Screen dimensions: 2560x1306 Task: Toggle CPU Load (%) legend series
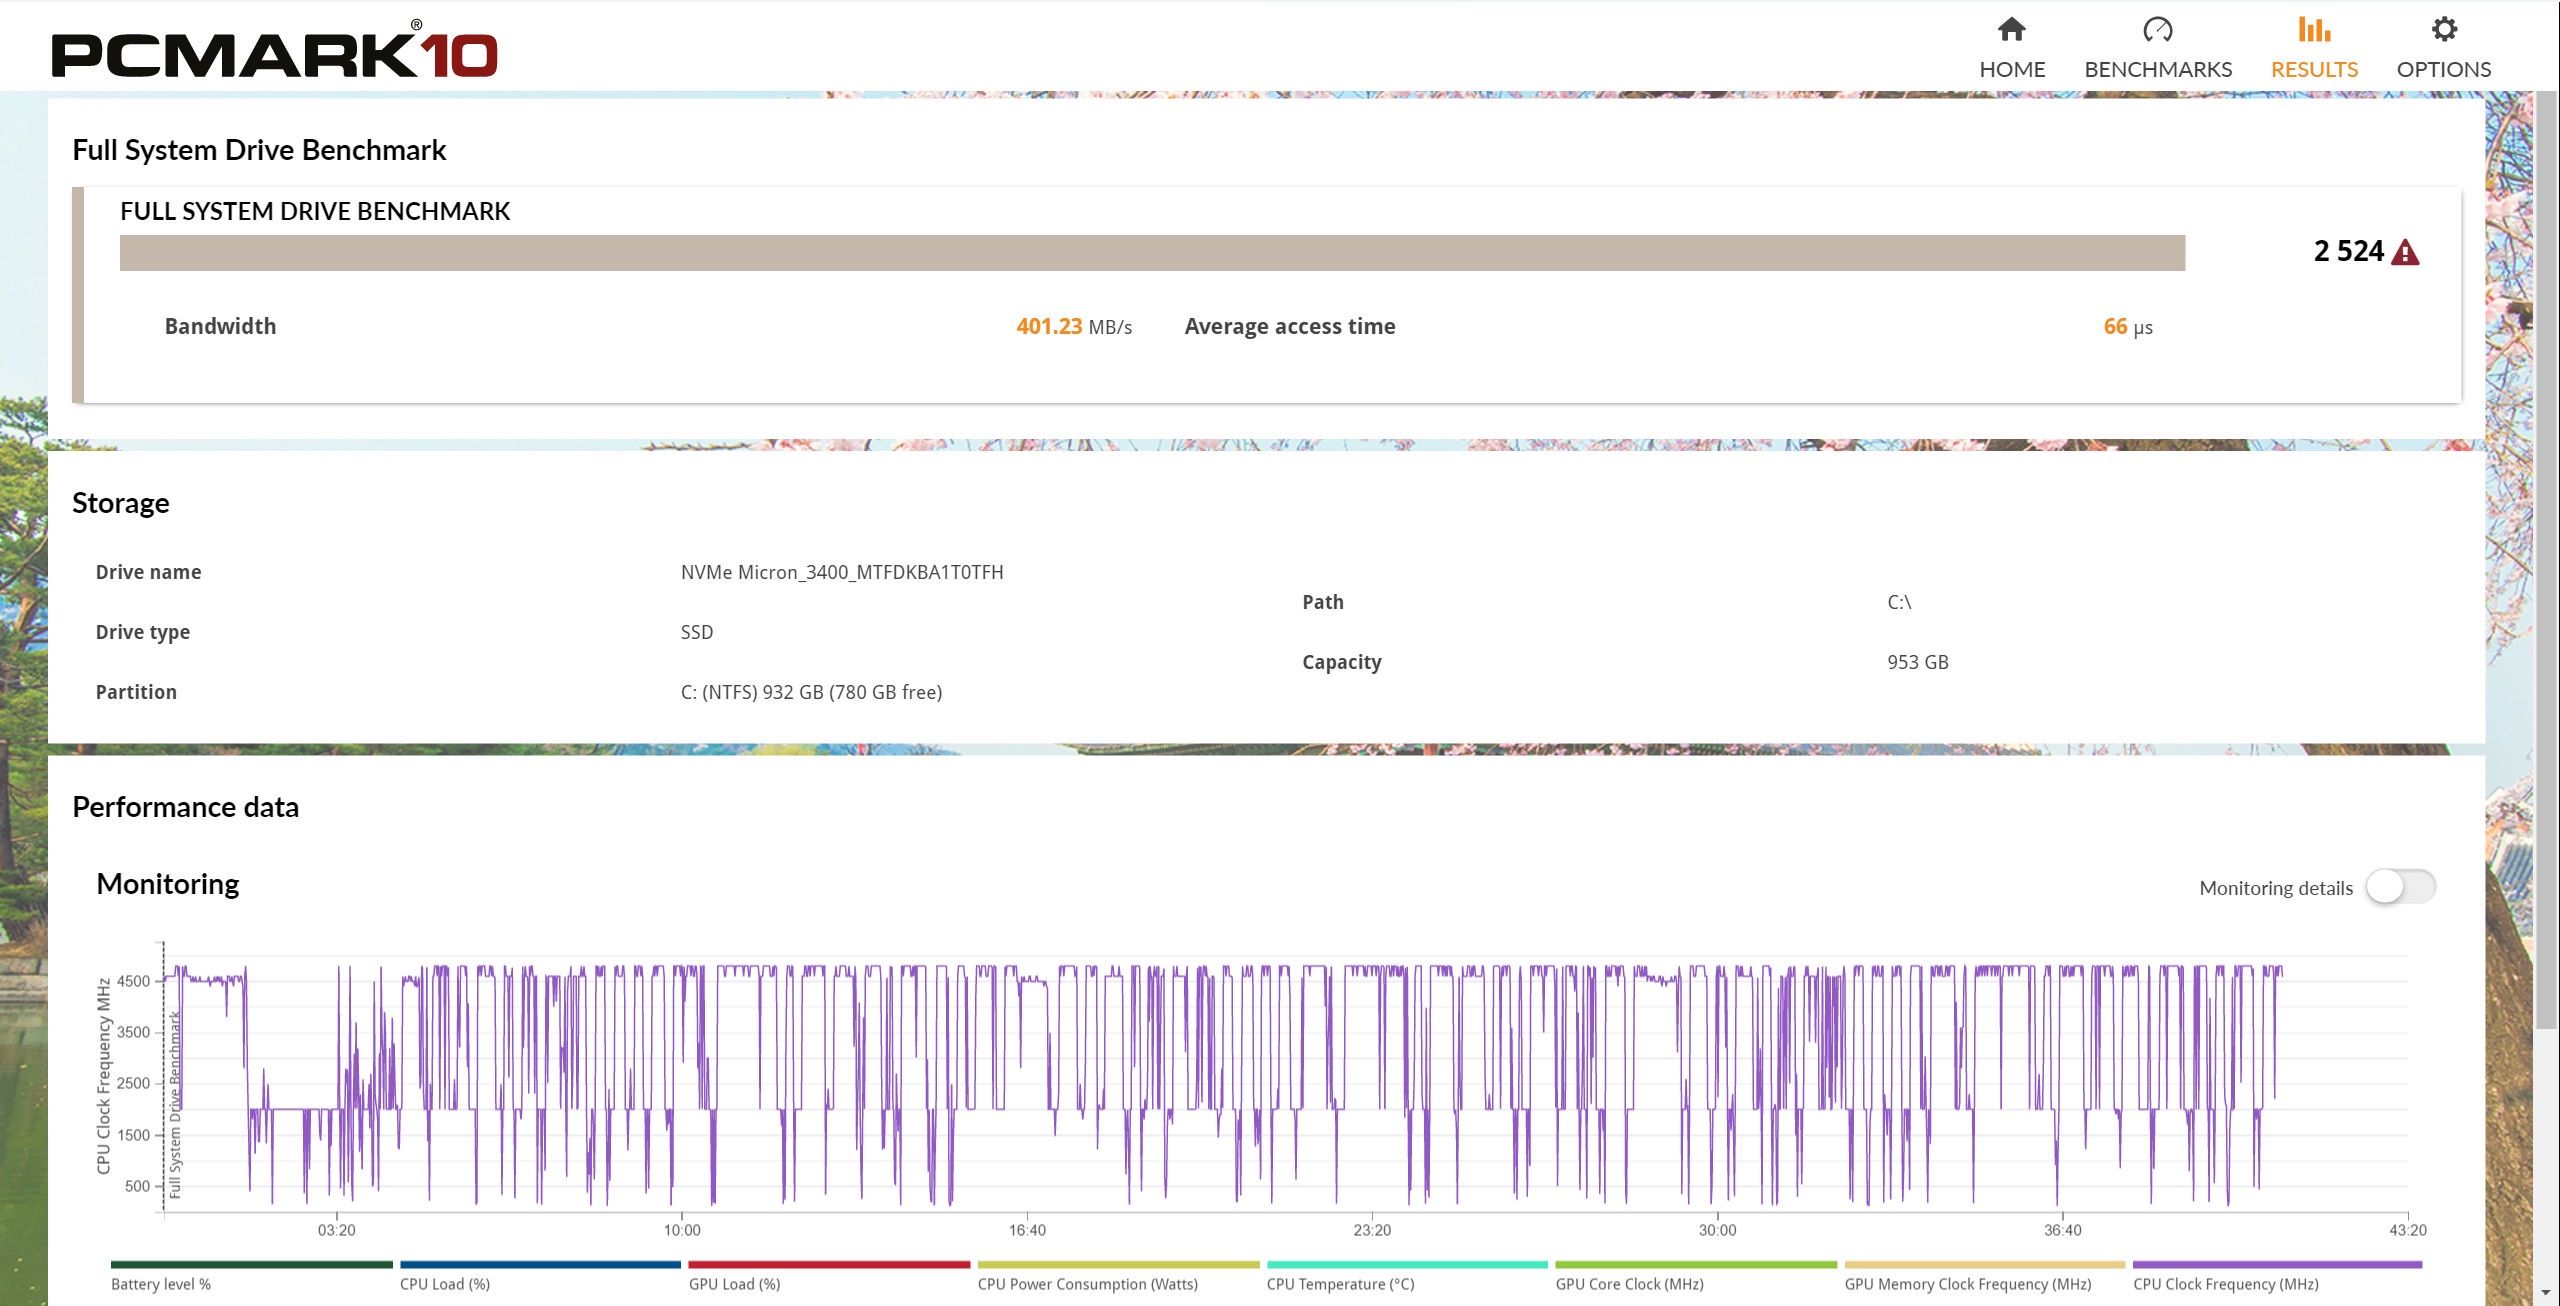540,1275
